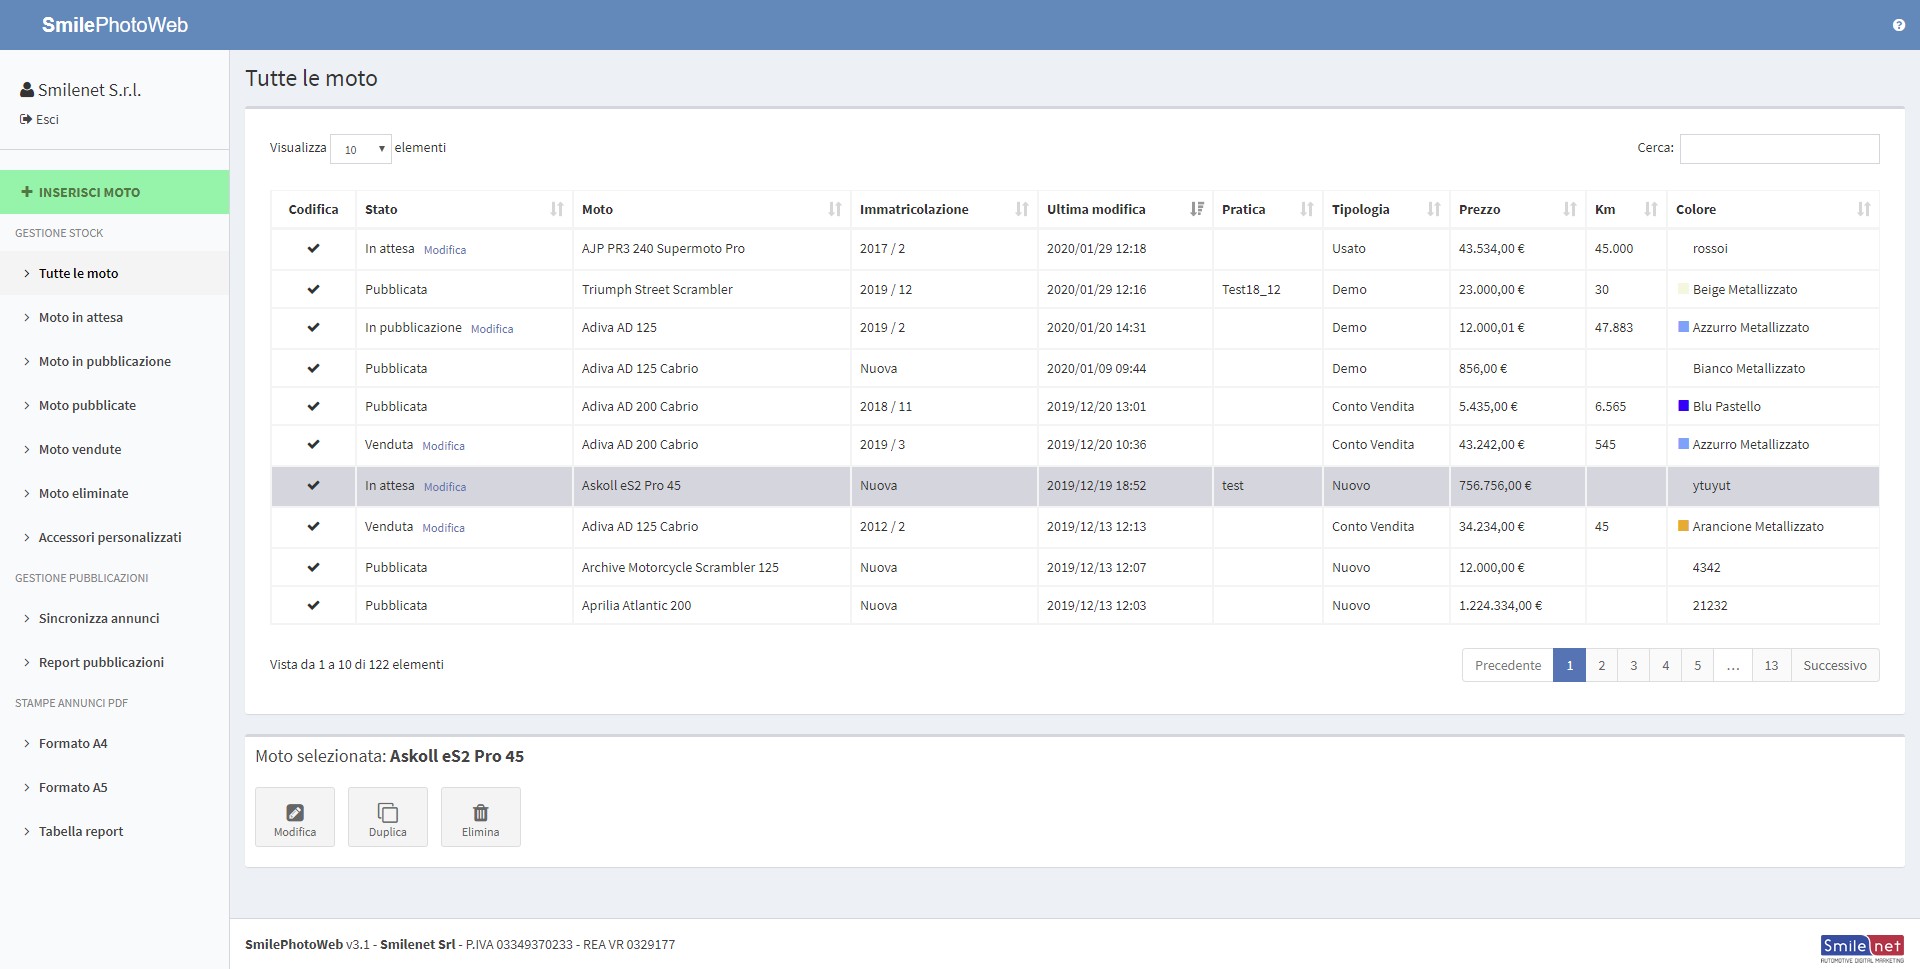Sort table by Prezzo column icon
Viewport: 1920px width, 969px height.
click(1569, 209)
